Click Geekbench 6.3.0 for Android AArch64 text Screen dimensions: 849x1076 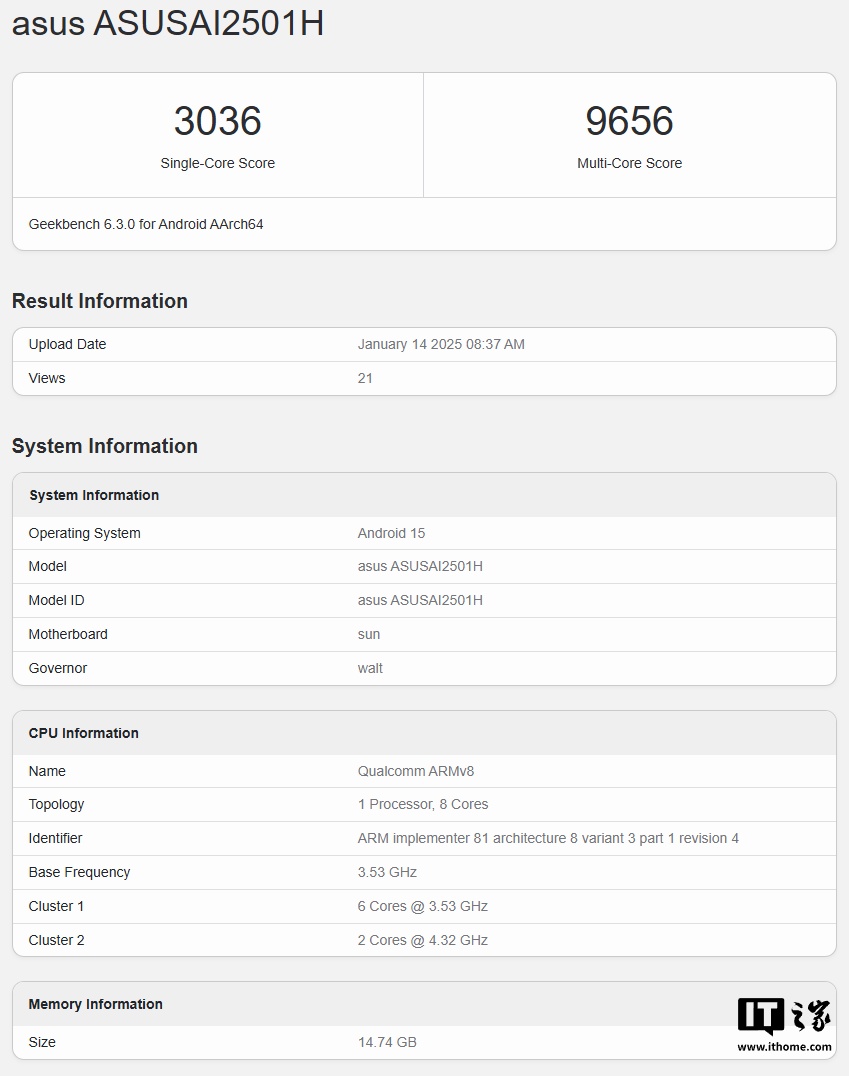[x=146, y=224]
